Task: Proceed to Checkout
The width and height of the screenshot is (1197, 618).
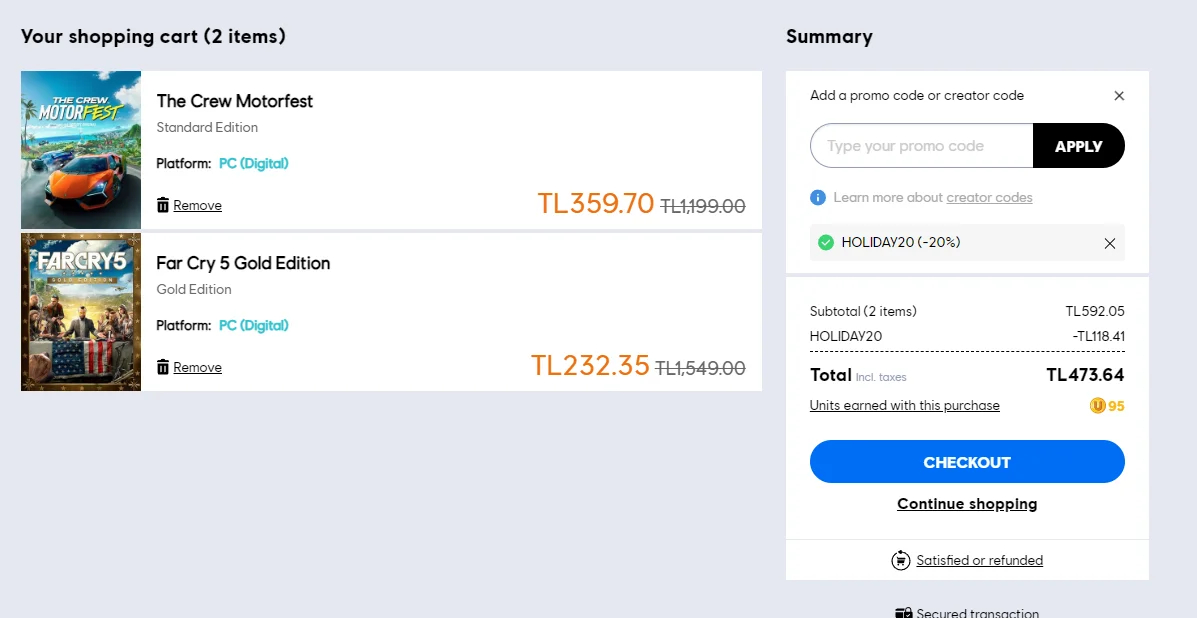Action: [967, 462]
